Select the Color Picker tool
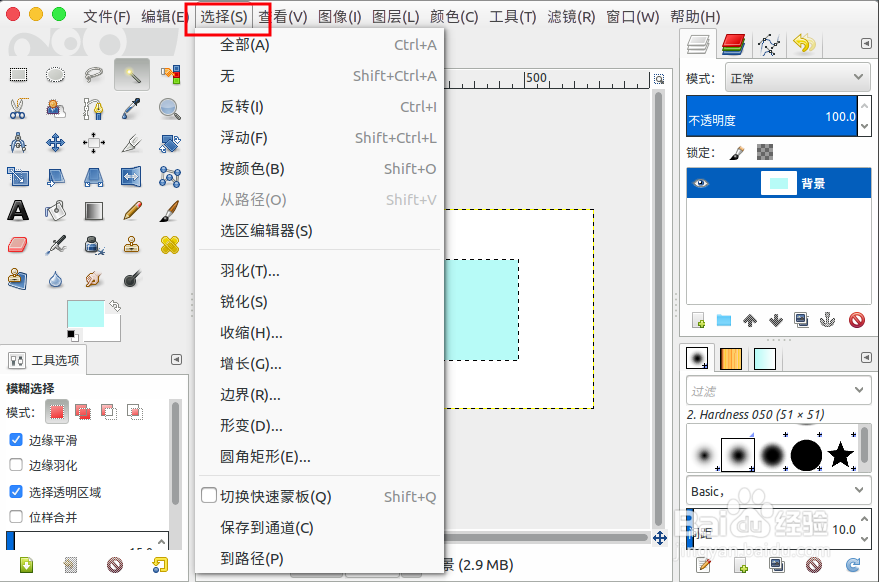Viewport: 879px width, 582px height. (x=132, y=108)
